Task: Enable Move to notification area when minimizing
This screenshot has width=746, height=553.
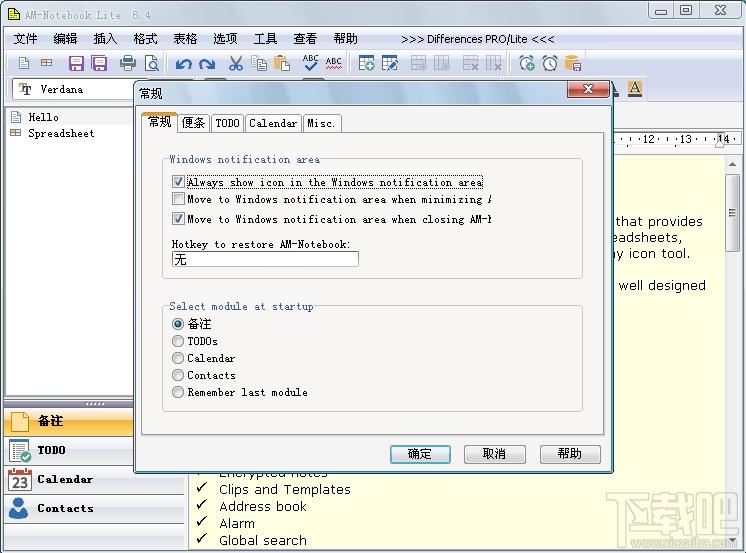Action: [178, 199]
